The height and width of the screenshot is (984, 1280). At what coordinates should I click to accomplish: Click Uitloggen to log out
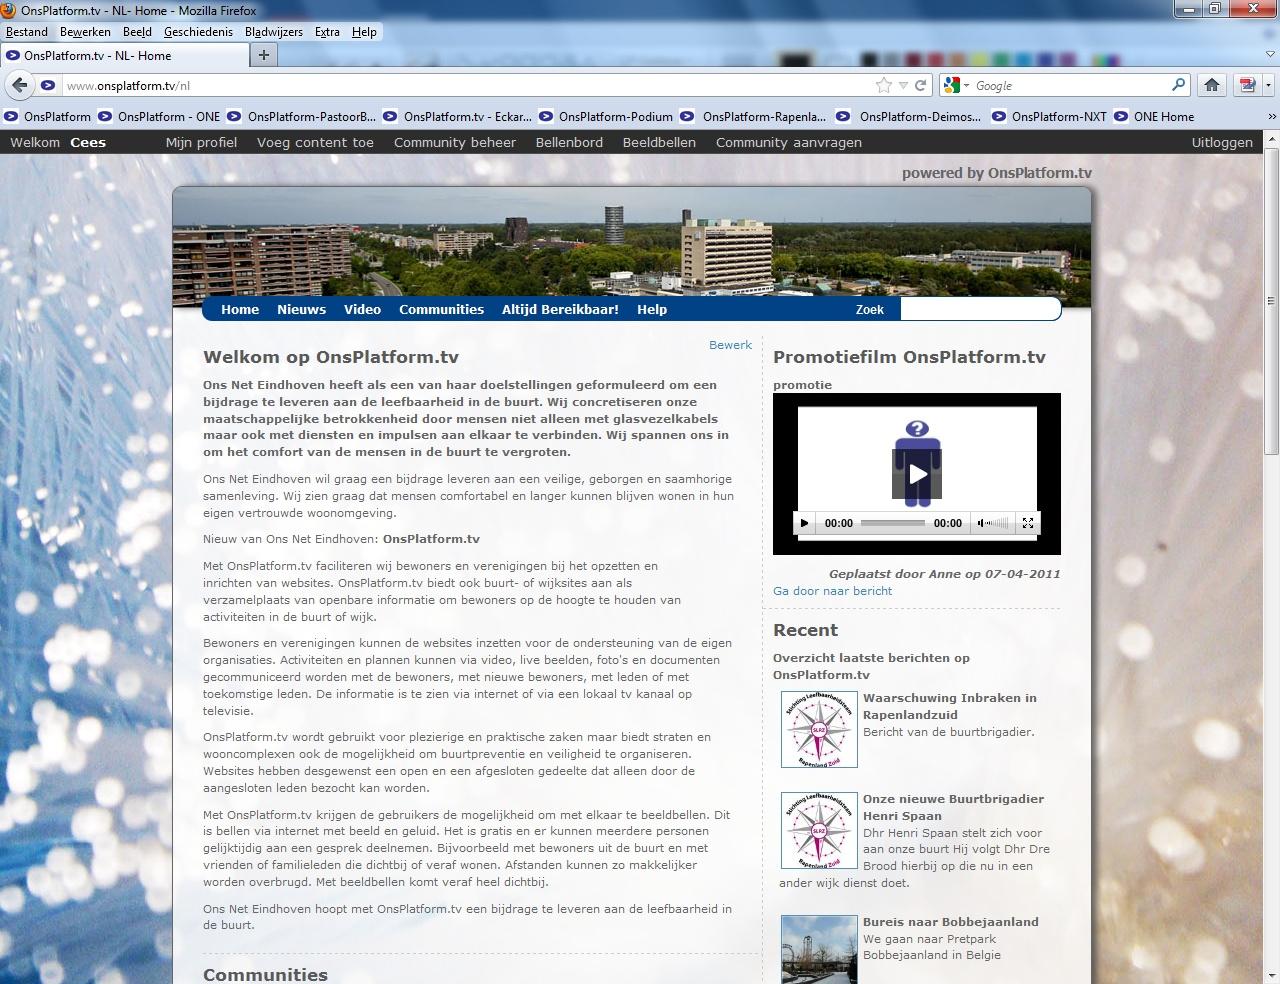point(1222,142)
